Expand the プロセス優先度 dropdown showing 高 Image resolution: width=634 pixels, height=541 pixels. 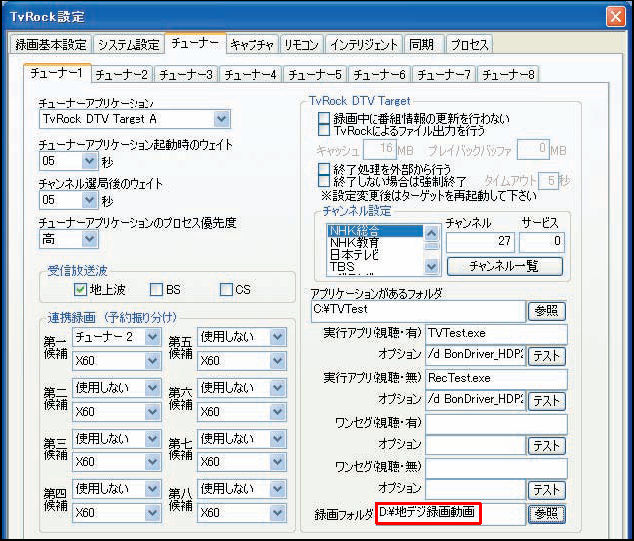[89, 239]
